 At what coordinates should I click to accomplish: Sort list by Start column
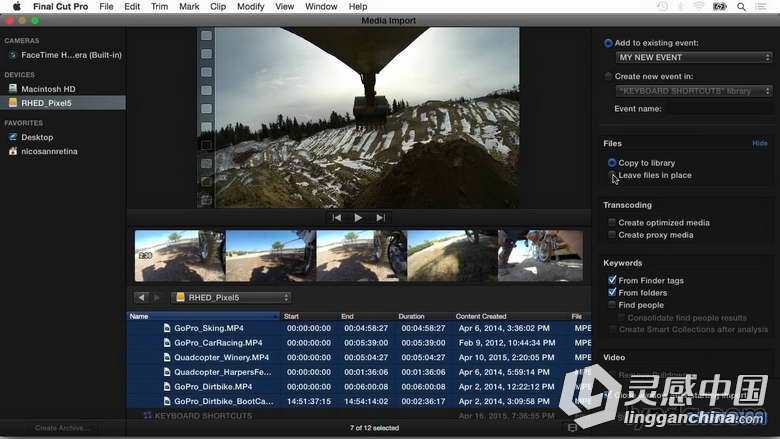click(x=309, y=316)
